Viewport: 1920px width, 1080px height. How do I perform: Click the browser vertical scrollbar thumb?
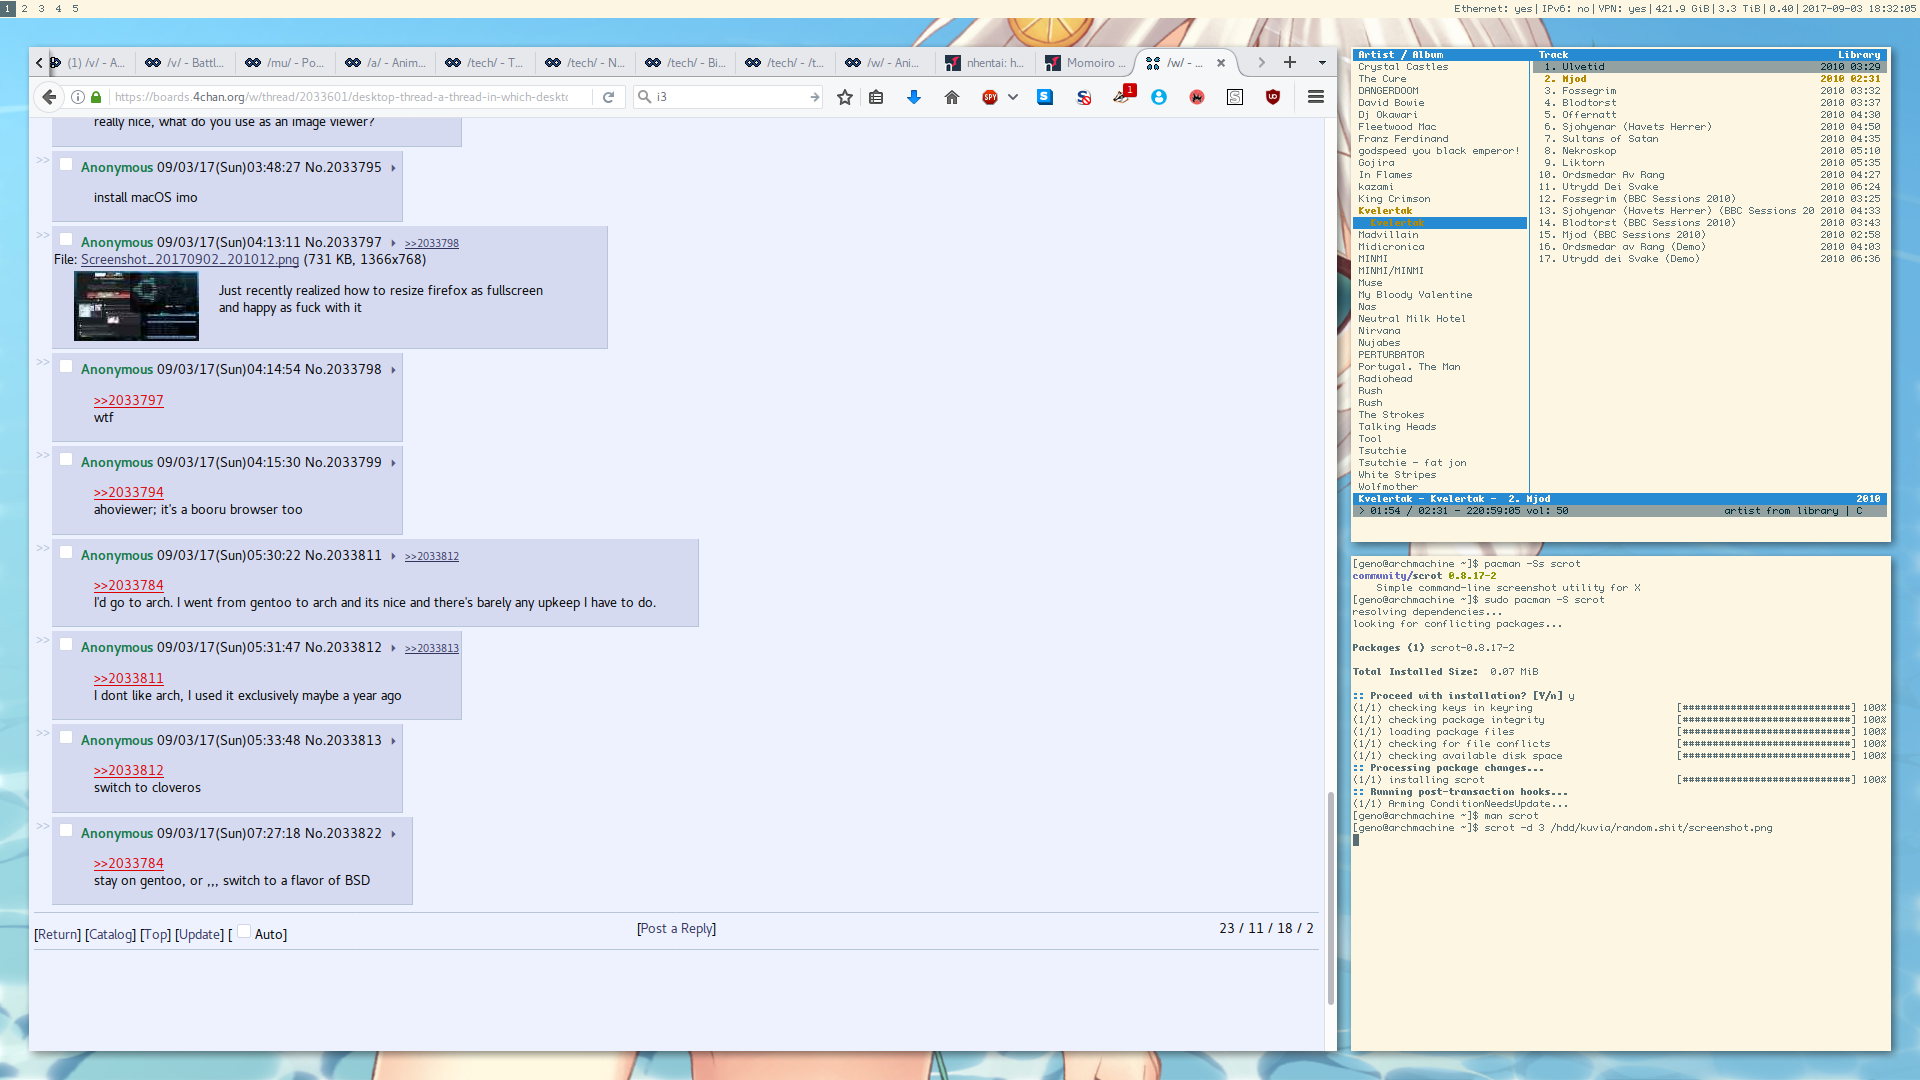pos(1331,897)
